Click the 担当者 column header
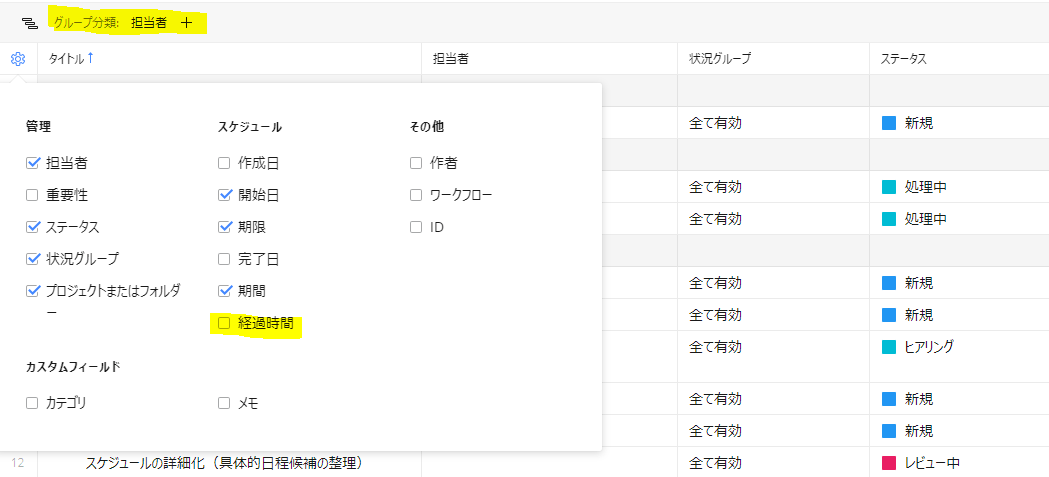 click(x=451, y=59)
